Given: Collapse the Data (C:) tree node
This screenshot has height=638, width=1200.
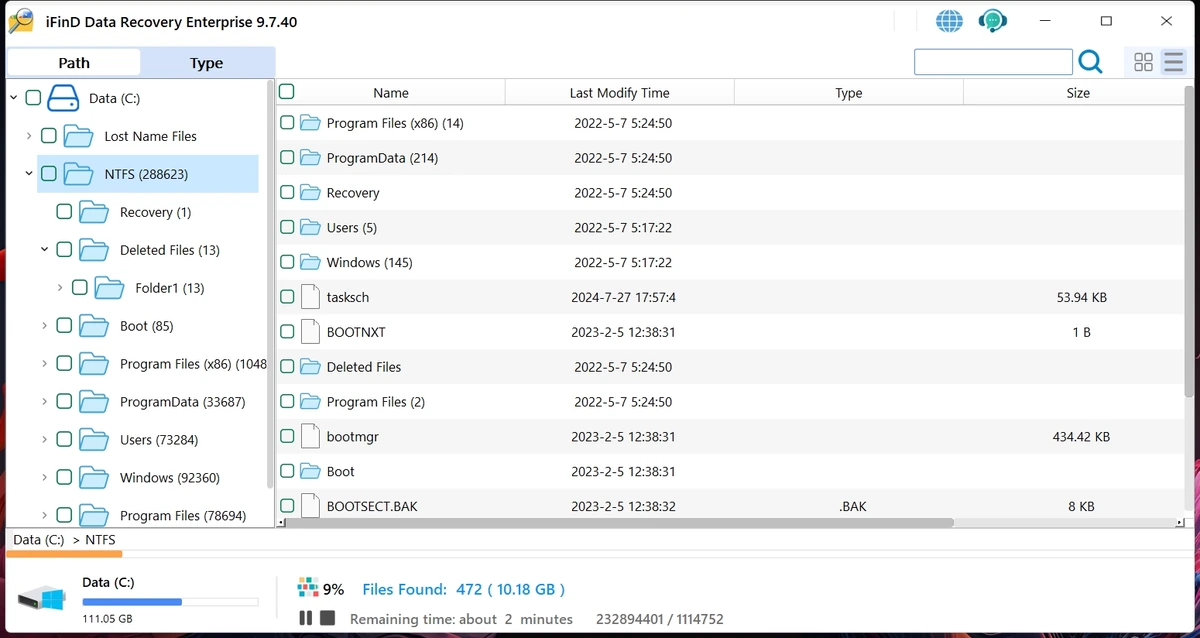Looking at the screenshot, I should point(13,98).
